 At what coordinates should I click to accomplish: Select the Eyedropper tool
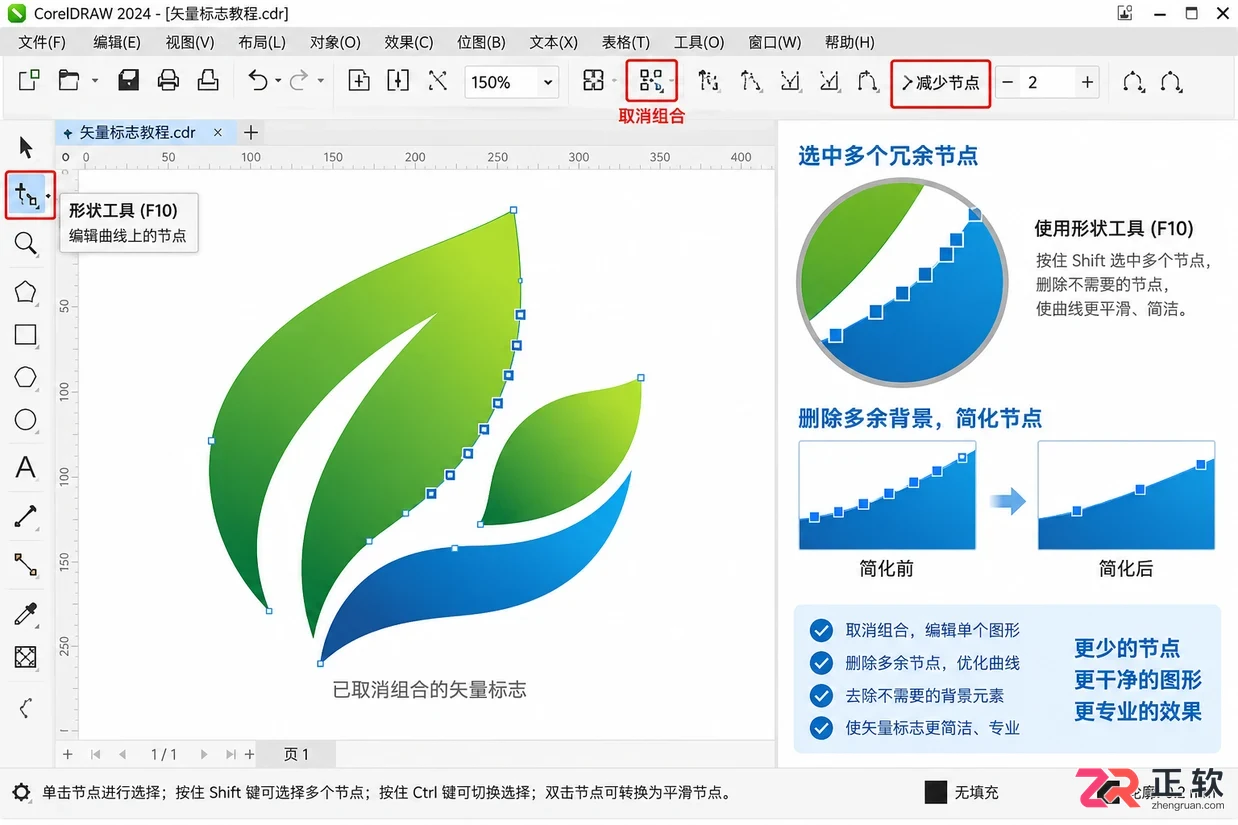click(x=26, y=614)
